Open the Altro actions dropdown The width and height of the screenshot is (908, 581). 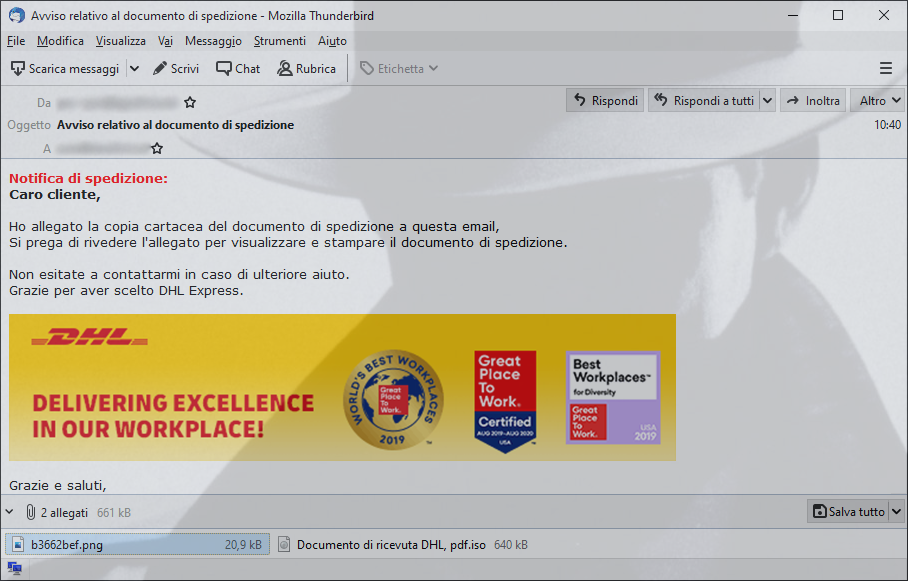tap(879, 101)
